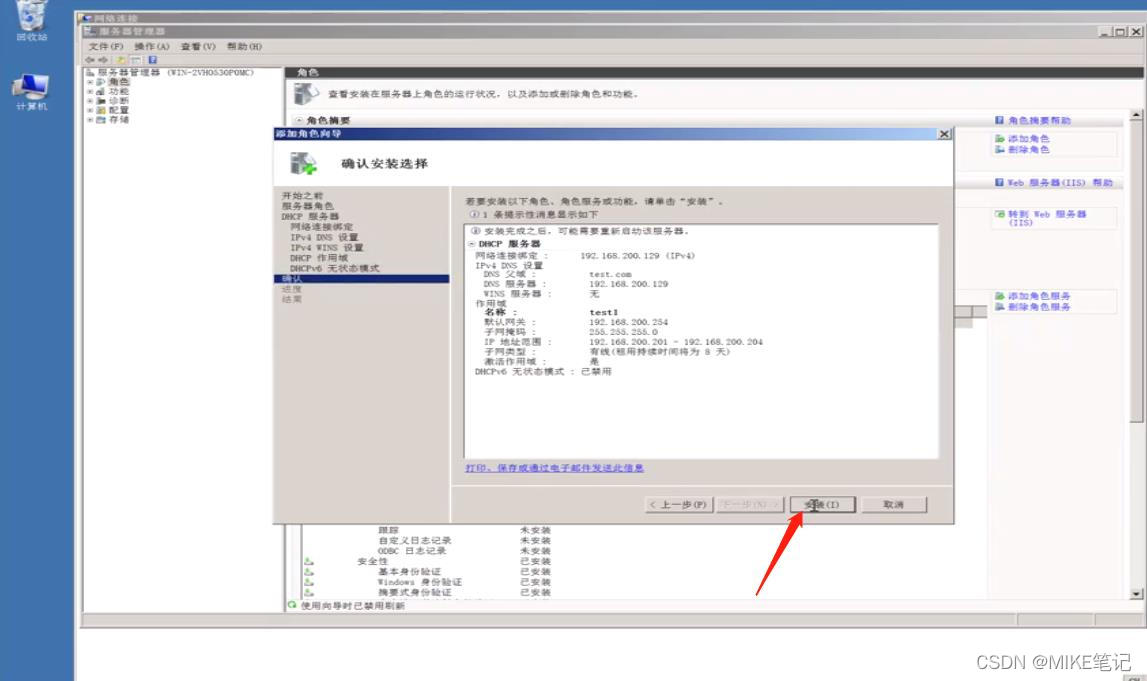
Task: Toggle the console tree pane toolbar icon
Action: (x=136, y=60)
